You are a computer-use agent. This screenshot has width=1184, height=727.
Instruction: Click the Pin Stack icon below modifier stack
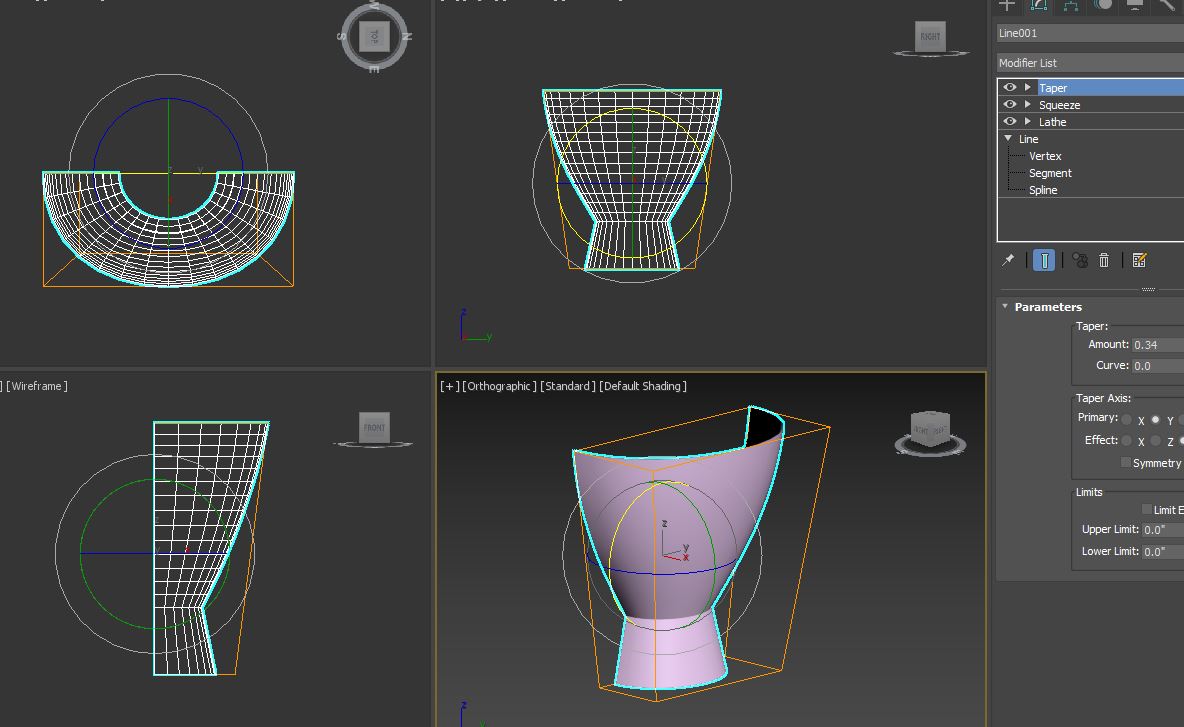coord(1008,260)
